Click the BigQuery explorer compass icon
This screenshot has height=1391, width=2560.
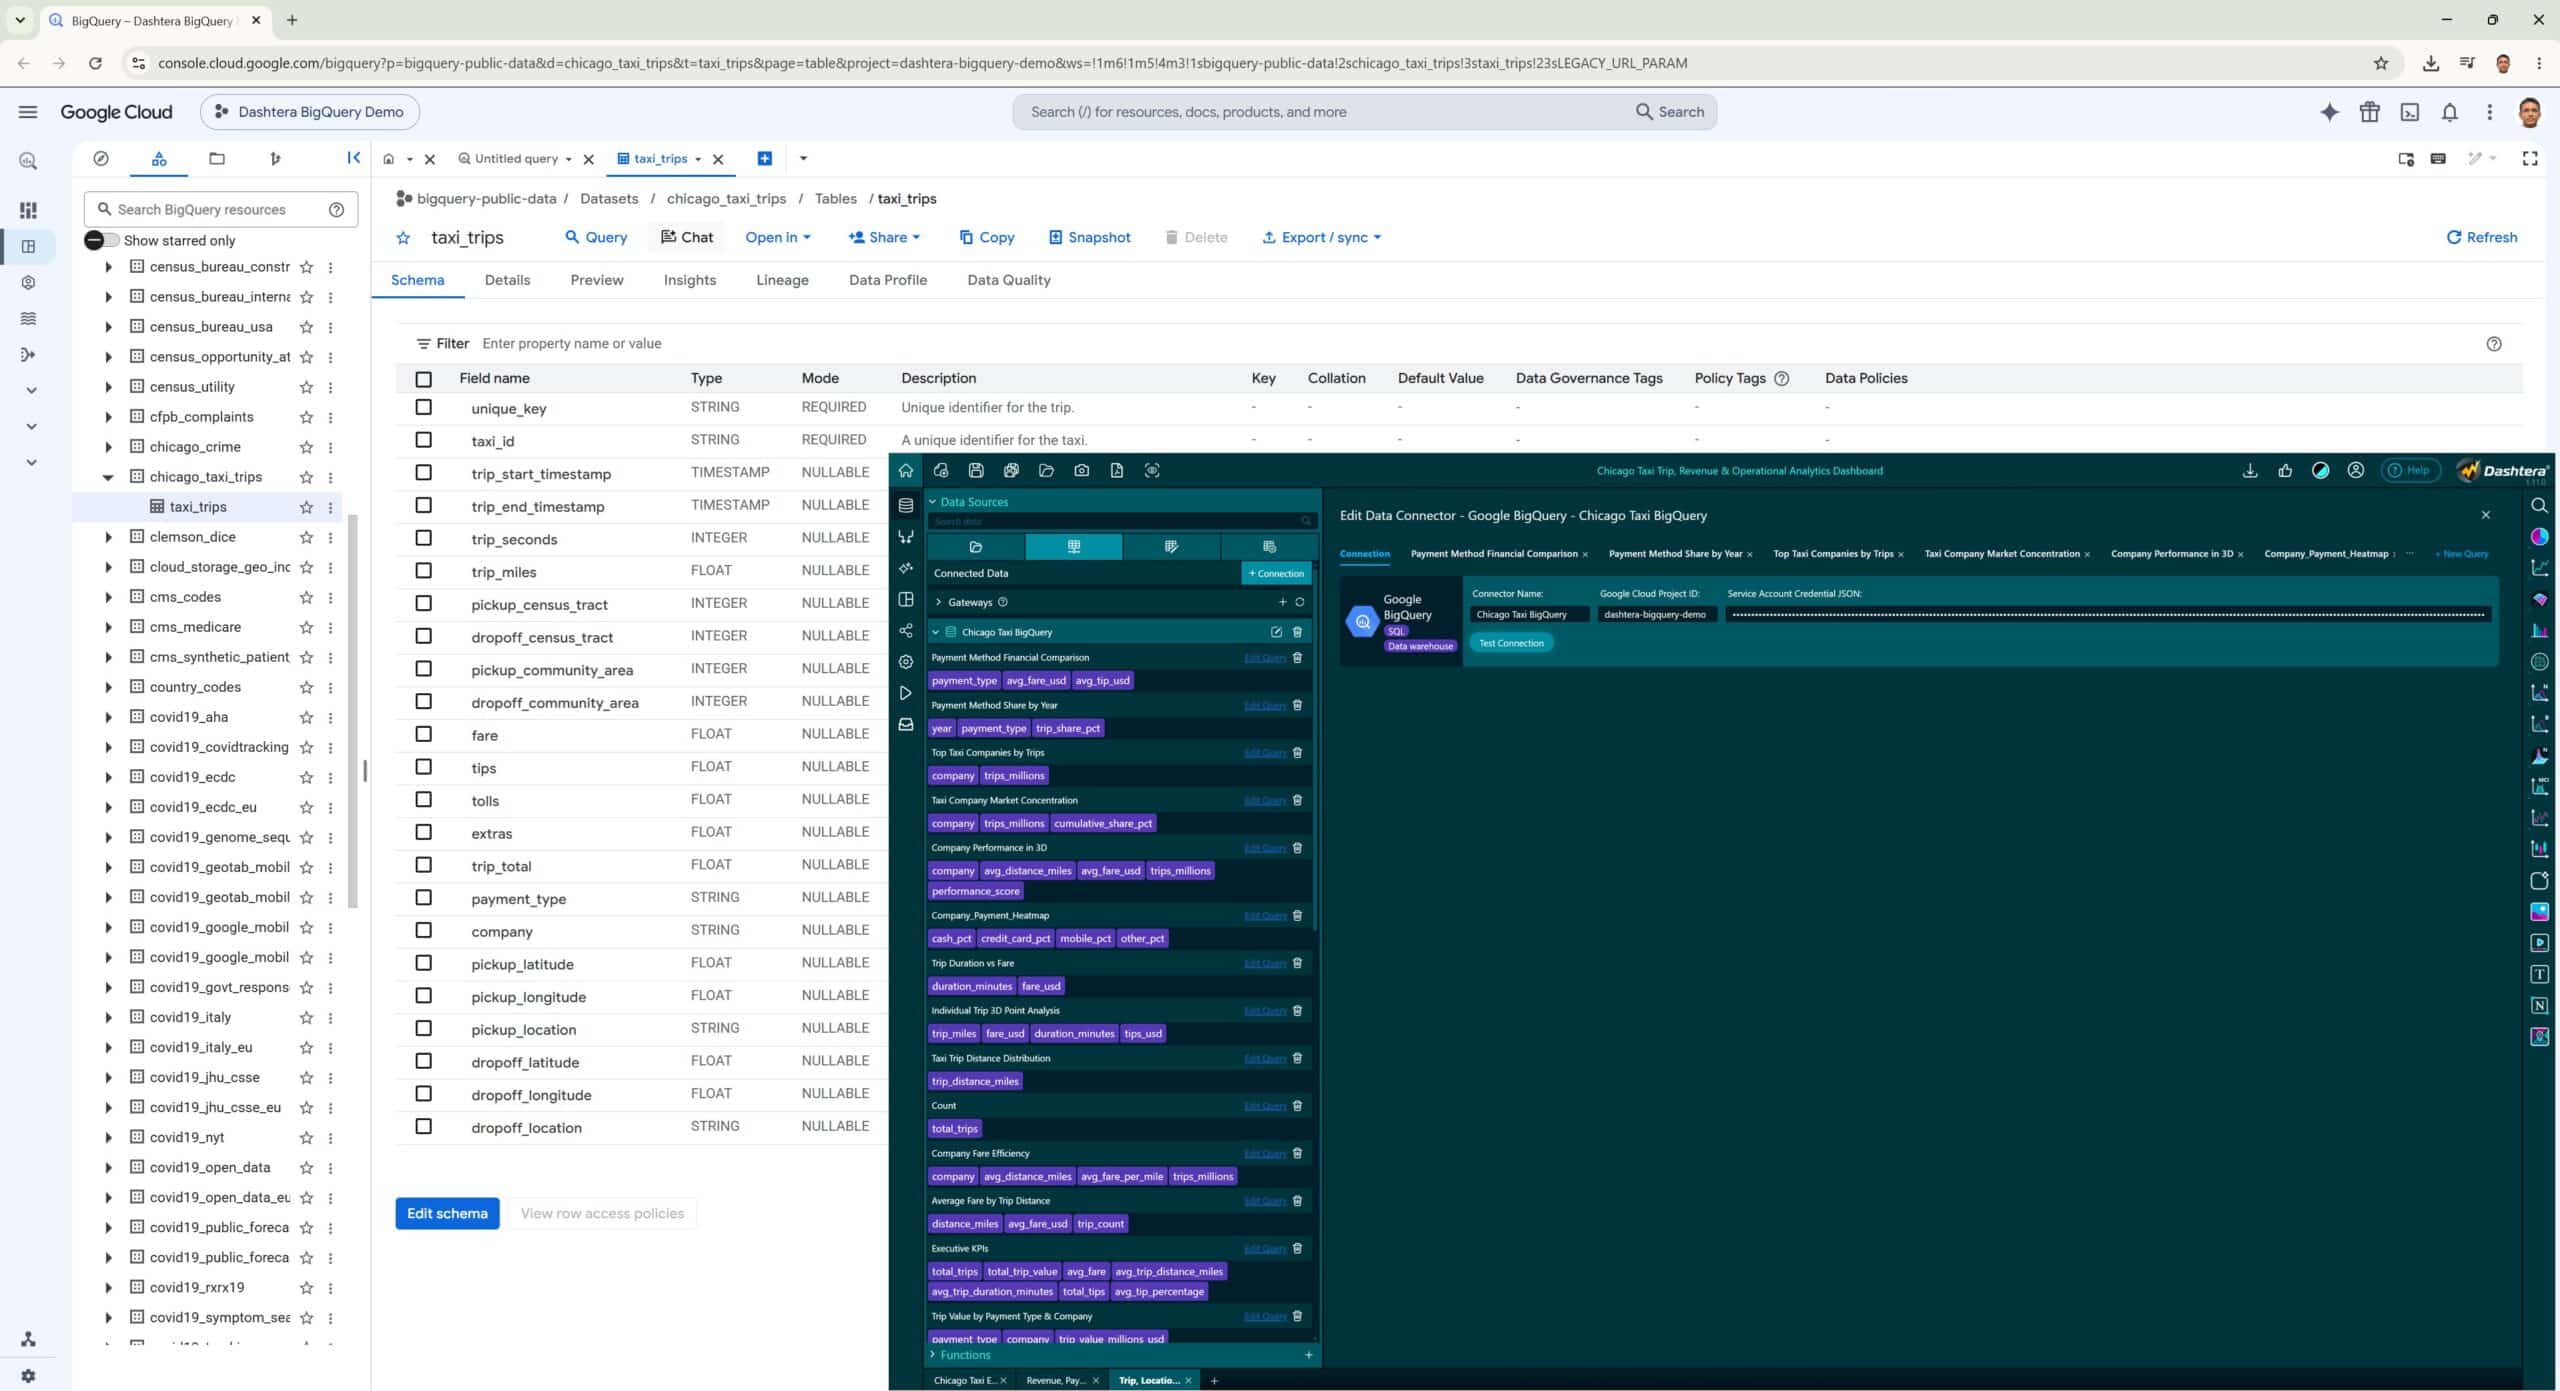pos(100,159)
